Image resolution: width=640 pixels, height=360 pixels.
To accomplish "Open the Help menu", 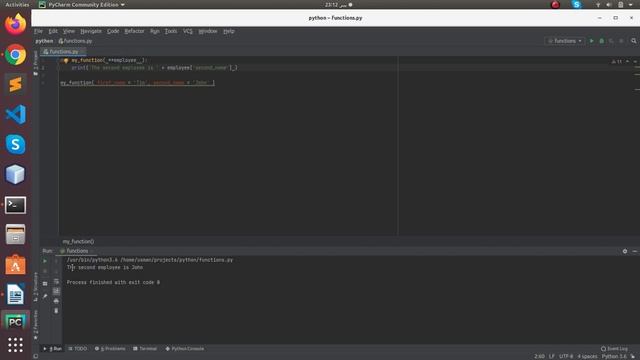I will tap(229, 31).
